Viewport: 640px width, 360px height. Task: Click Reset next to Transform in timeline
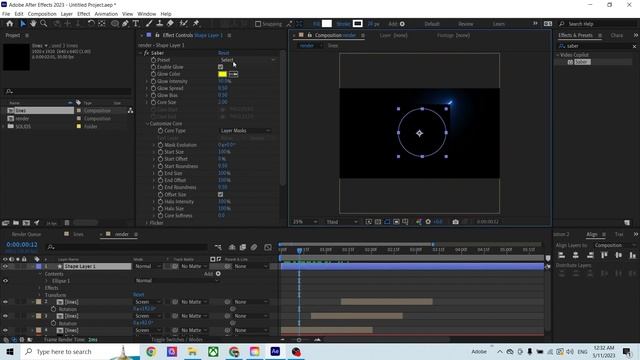(139, 295)
